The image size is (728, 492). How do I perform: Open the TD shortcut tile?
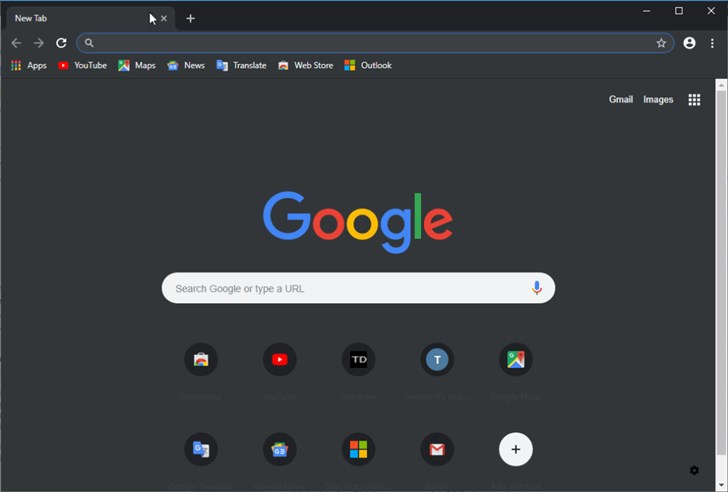point(358,360)
